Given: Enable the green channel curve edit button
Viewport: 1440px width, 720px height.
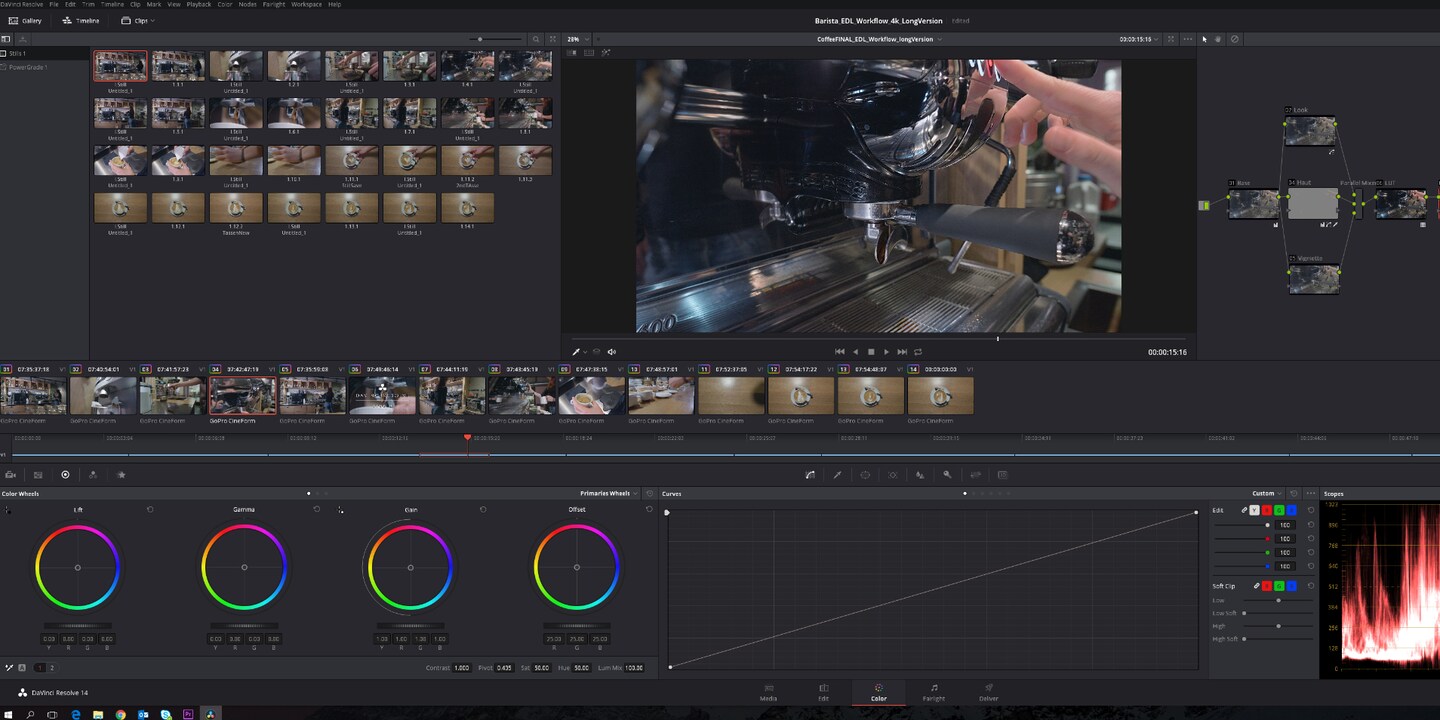Looking at the screenshot, I should pos(1279,510).
